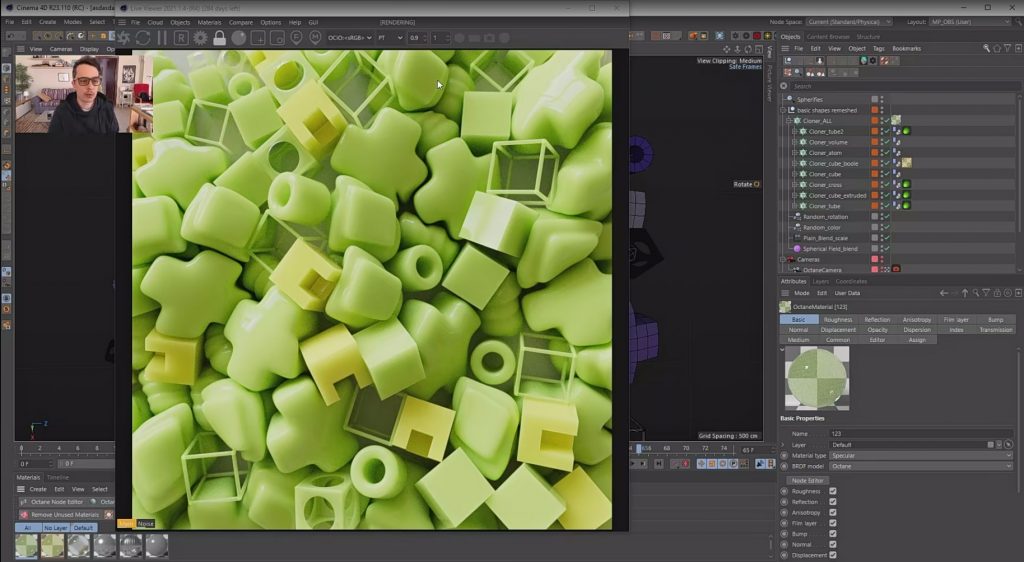Viewport: 1024px width, 562px height.
Task: Click up arrow in Attributes panel toolbar
Action: [x=965, y=293]
